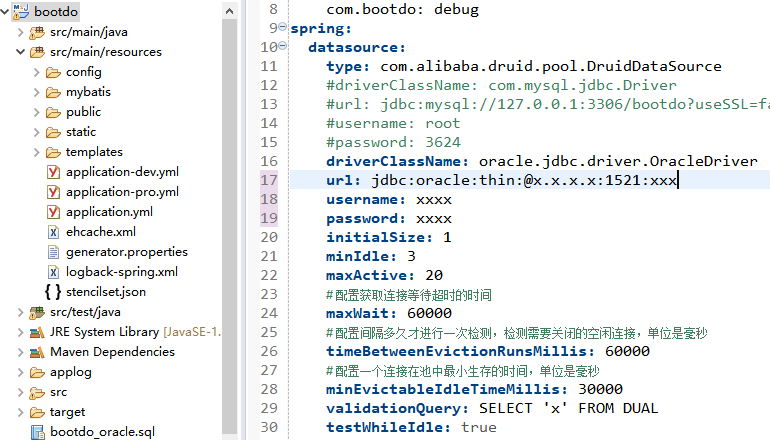Click the 'timeBetweenEvictionRunsMillis: 60000' line
This screenshot has width=770, height=440.
(488, 352)
